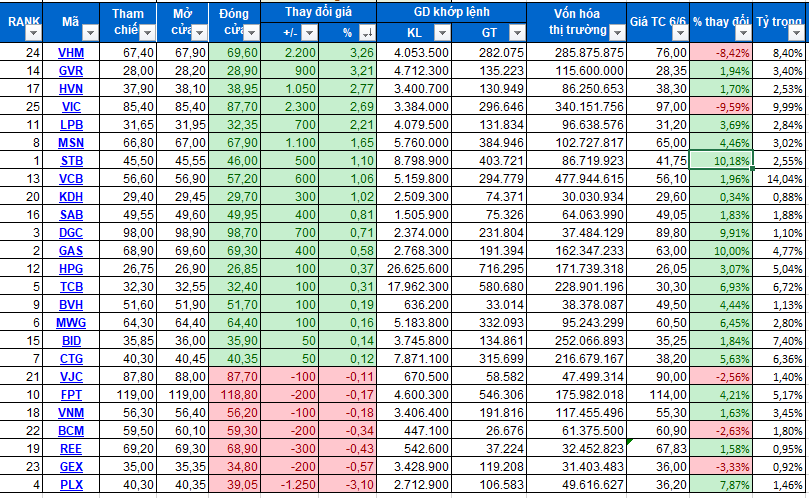Select the MSN traded value cell 384.946

click(x=489, y=143)
